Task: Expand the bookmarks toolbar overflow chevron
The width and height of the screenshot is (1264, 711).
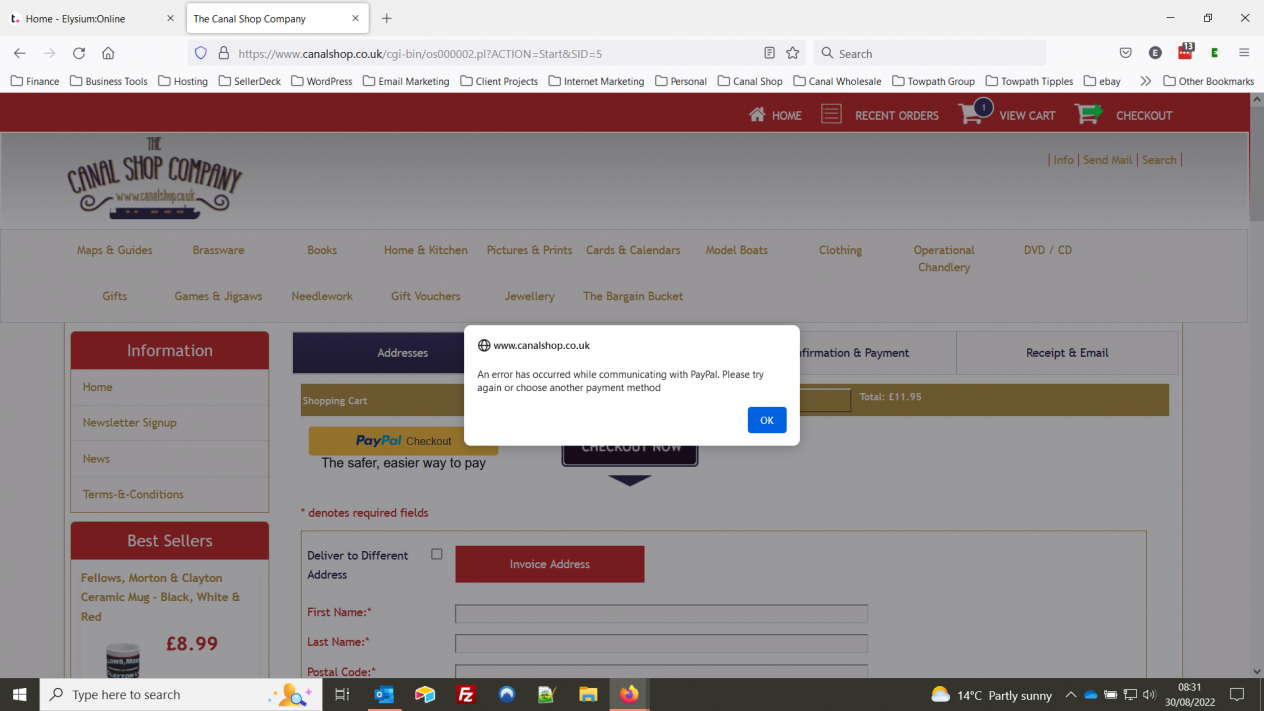Action: click(x=1145, y=81)
